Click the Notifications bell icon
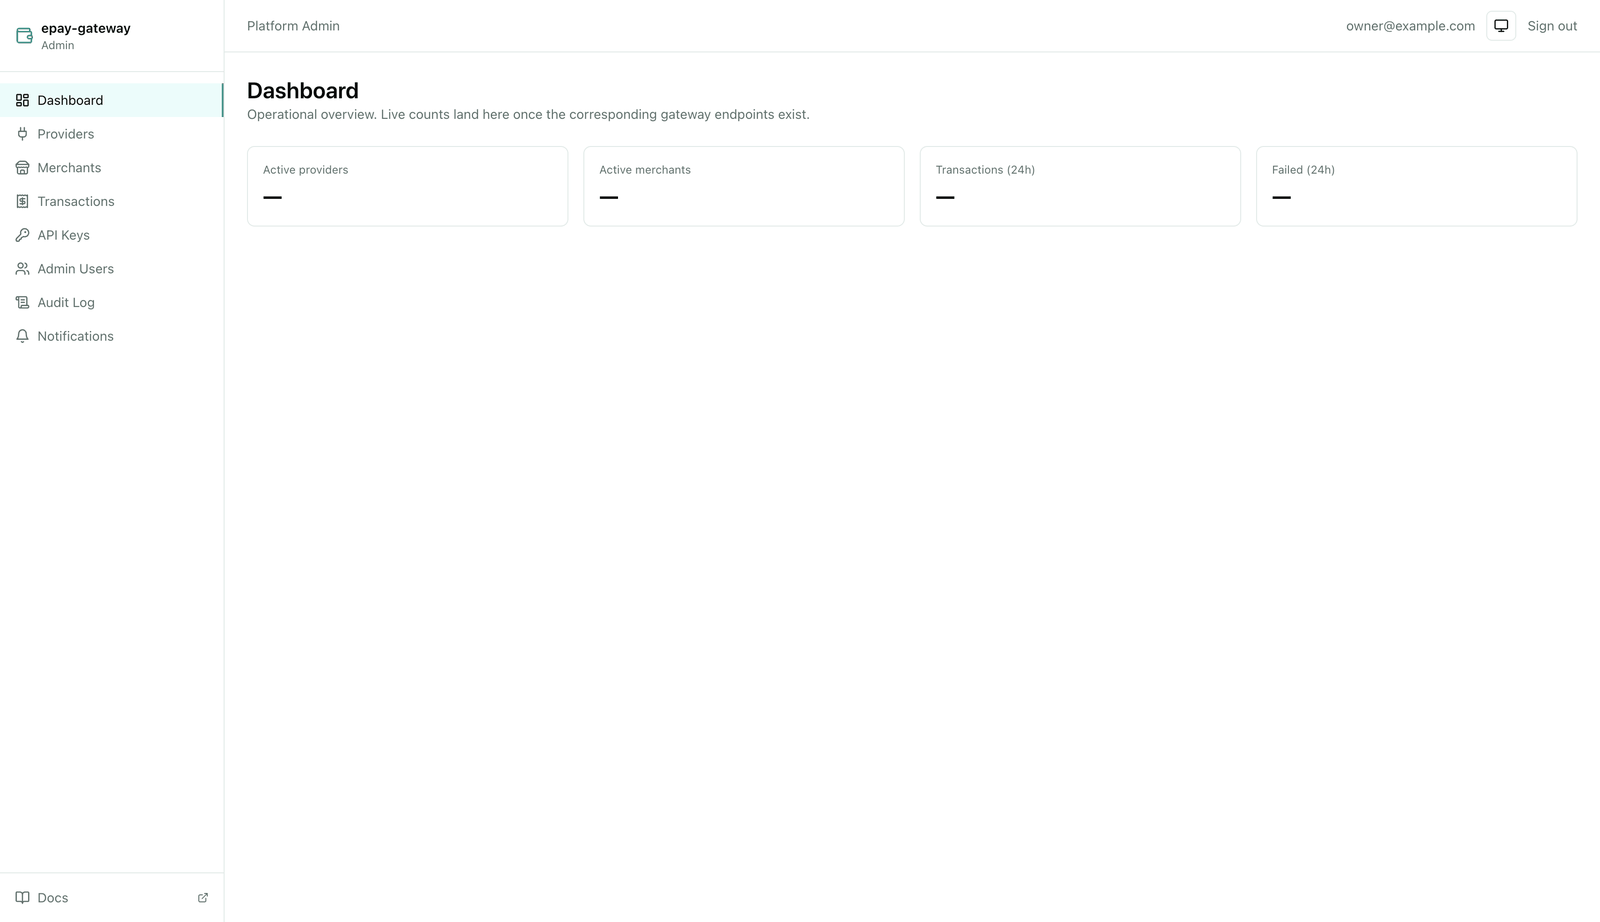Viewport: 1600px width, 922px height. point(22,336)
